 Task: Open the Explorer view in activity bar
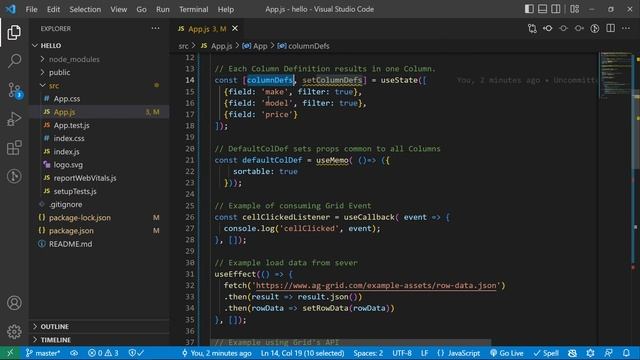coord(14,32)
